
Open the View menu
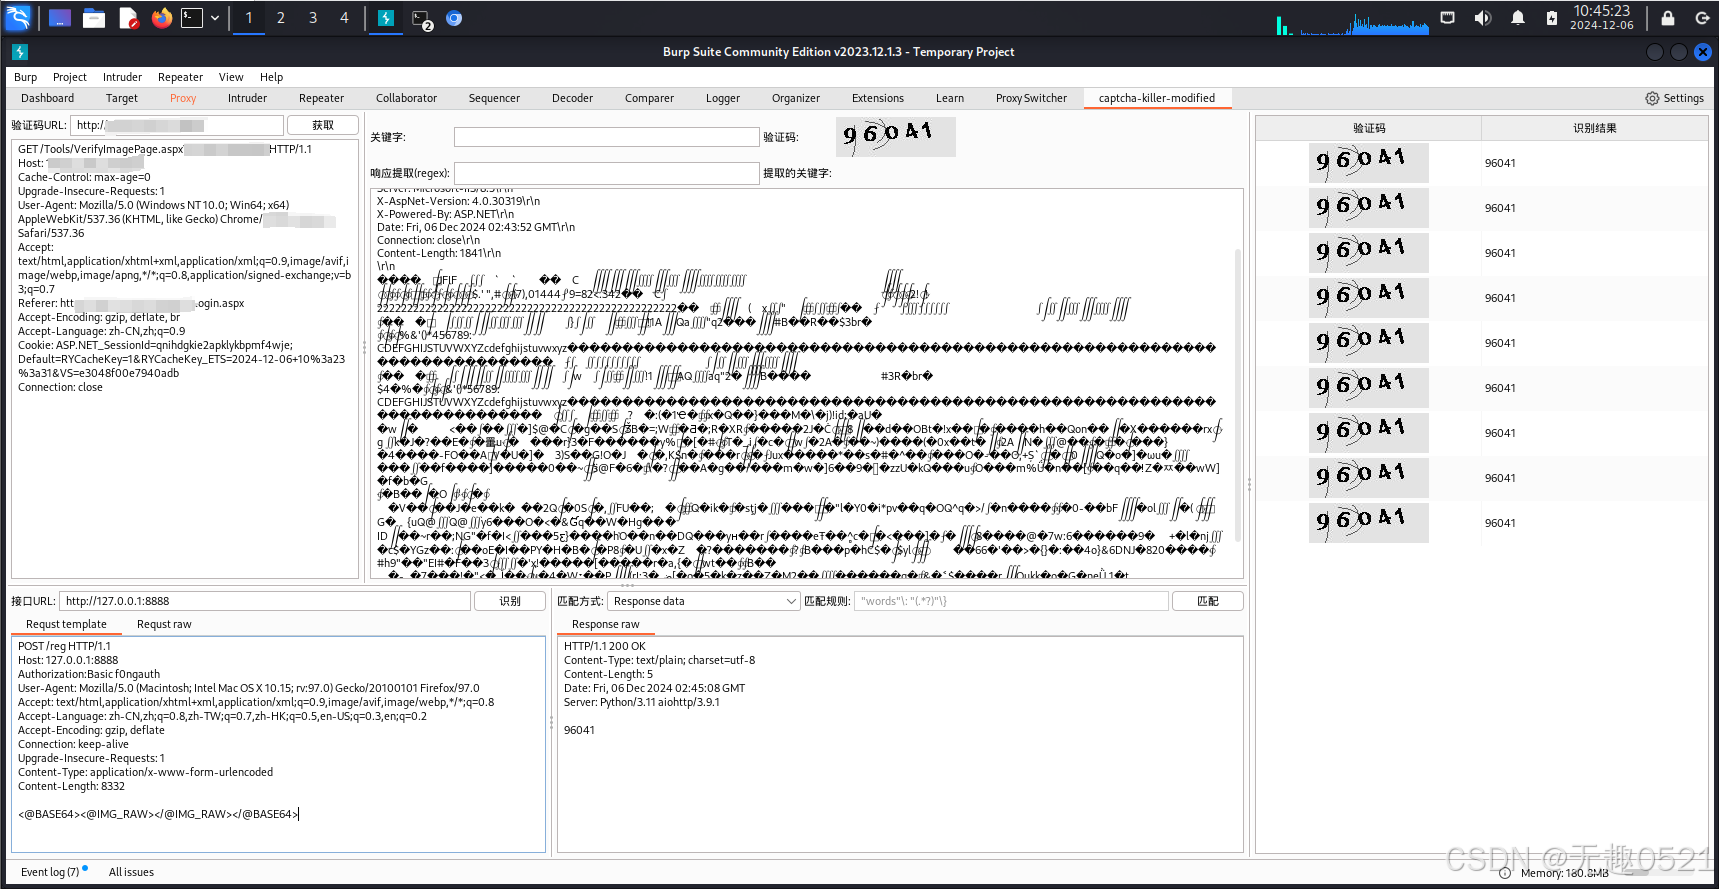[x=231, y=77]
